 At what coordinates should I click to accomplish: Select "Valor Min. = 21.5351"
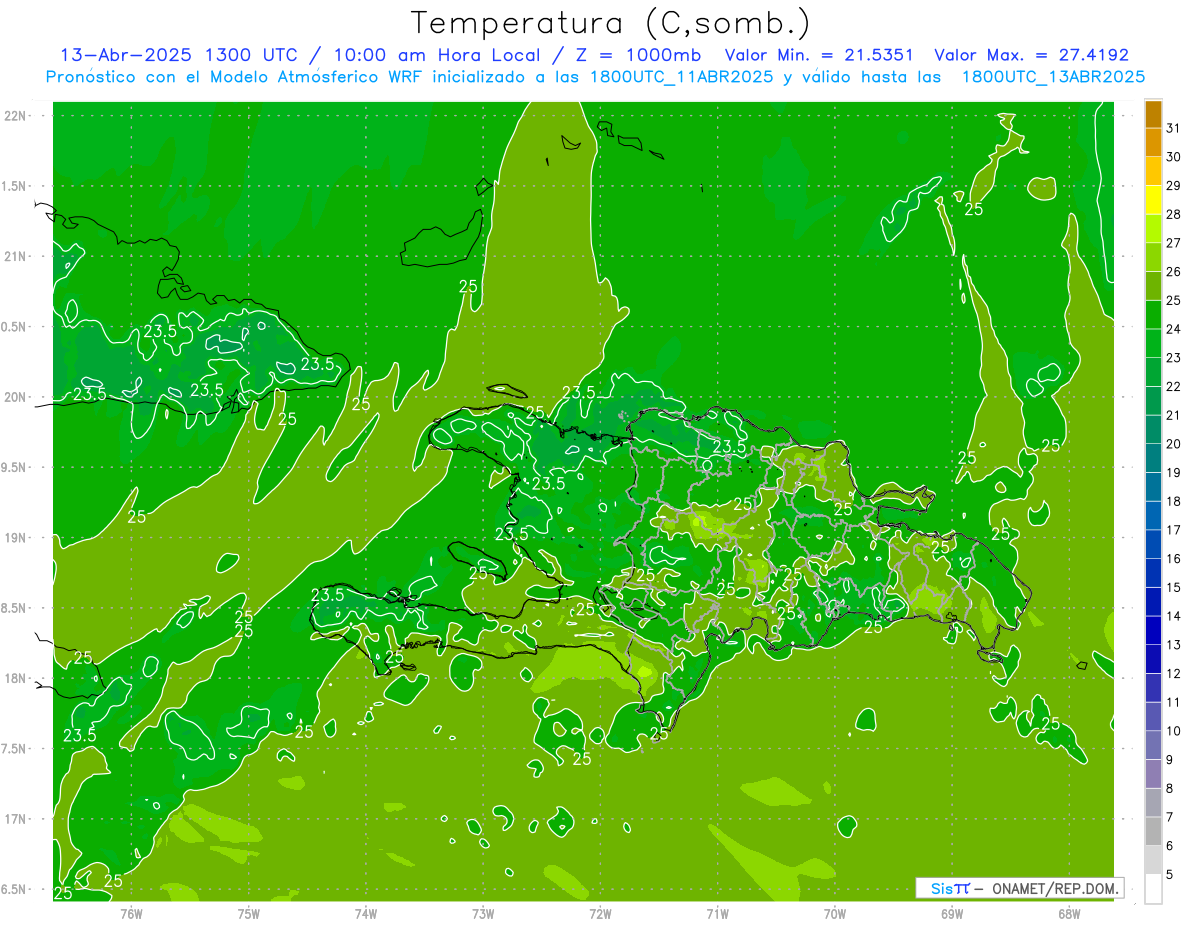(x=819, y=55)
